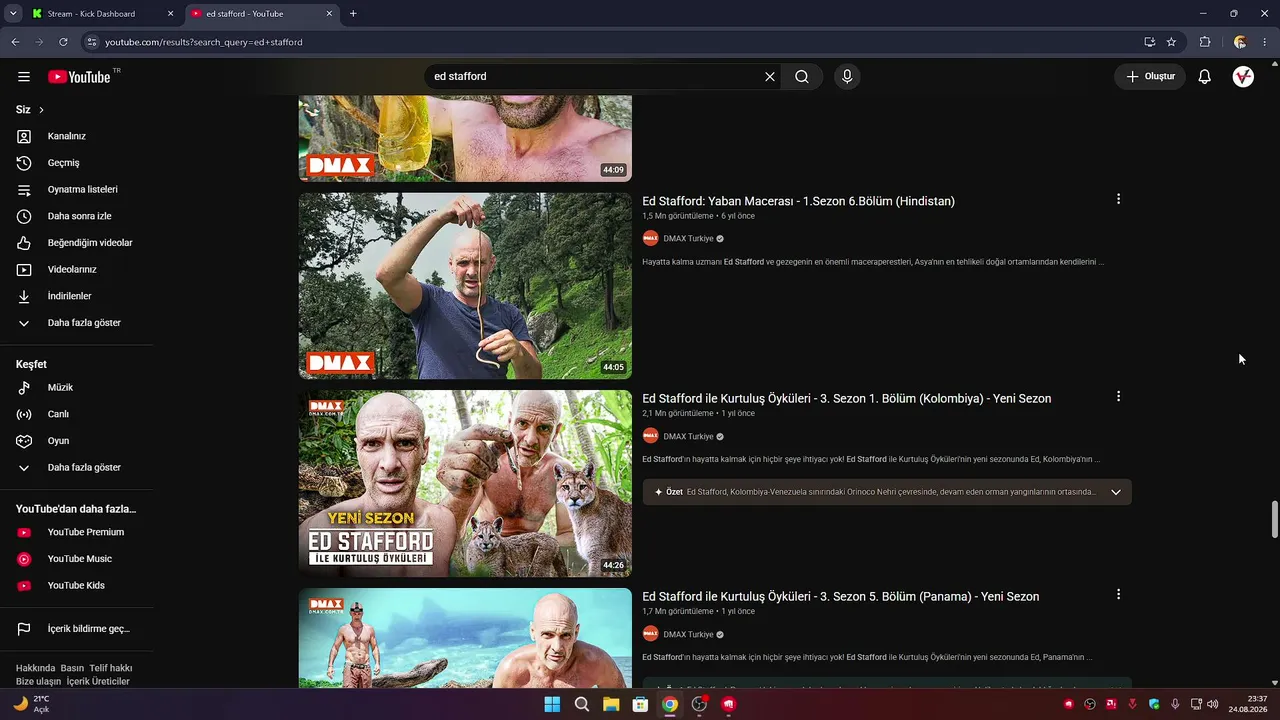Expand the Özet summary for the Kolombiya video
1280x720 pixels.
[x=1116, y=492]
